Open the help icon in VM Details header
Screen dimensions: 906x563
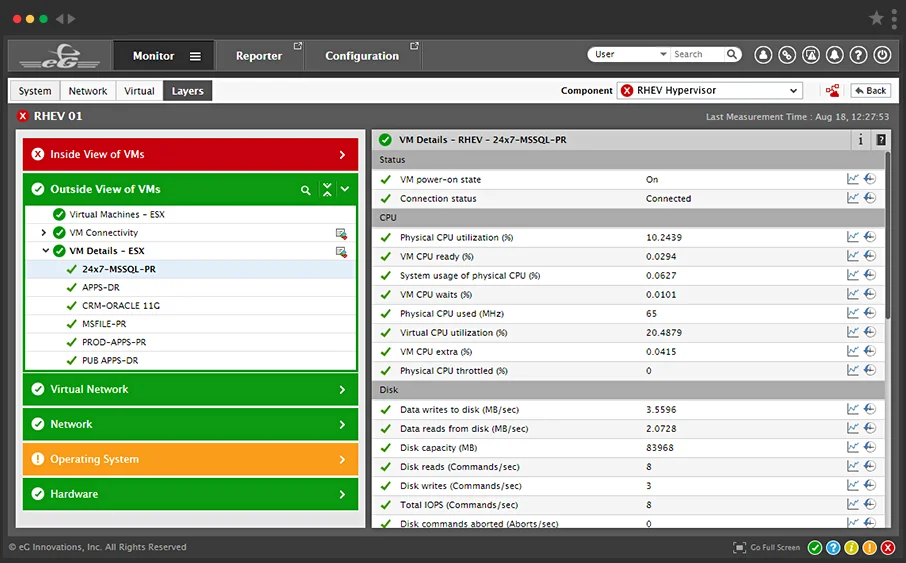pyautogui.click(x=881, y=139)
